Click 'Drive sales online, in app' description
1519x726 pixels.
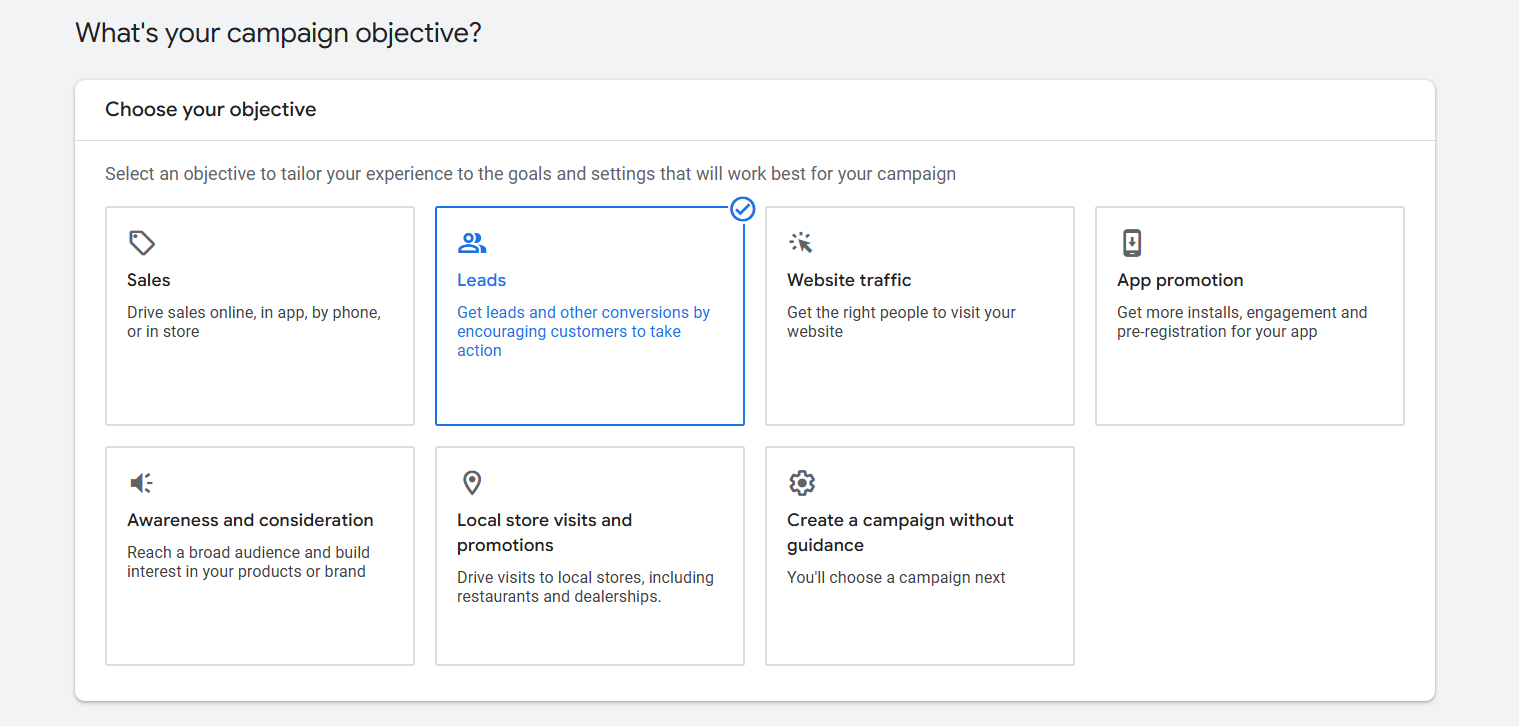point(253,322)
